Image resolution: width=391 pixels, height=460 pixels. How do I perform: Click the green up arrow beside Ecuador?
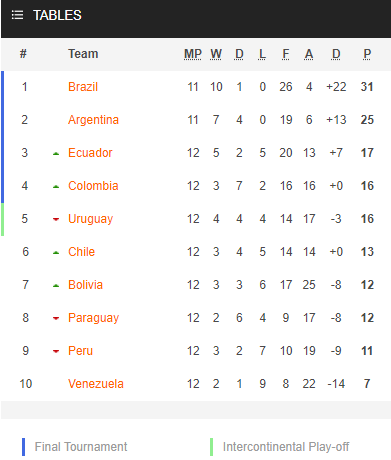[x=56, y=154]
